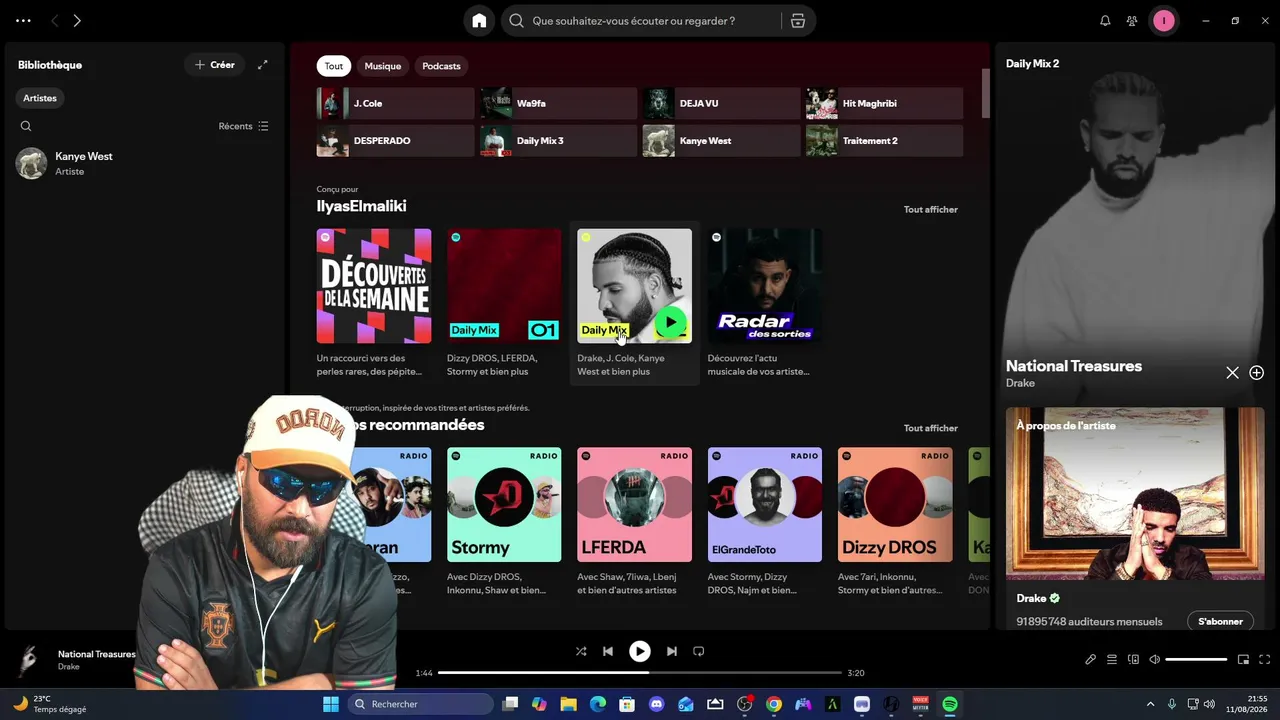Switch to fullscreen view icon
Screen dimensions: 1280x720
tap(1264, 660)
